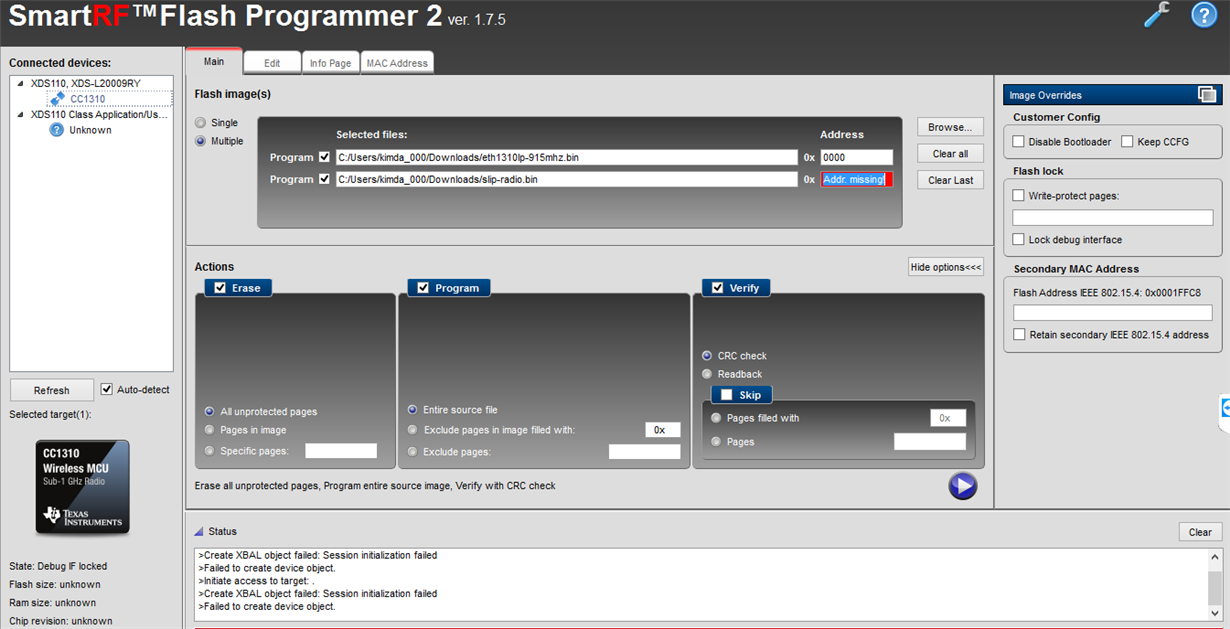
Task: Click the Image Overrides window icon
Action: coord(1207,95)
